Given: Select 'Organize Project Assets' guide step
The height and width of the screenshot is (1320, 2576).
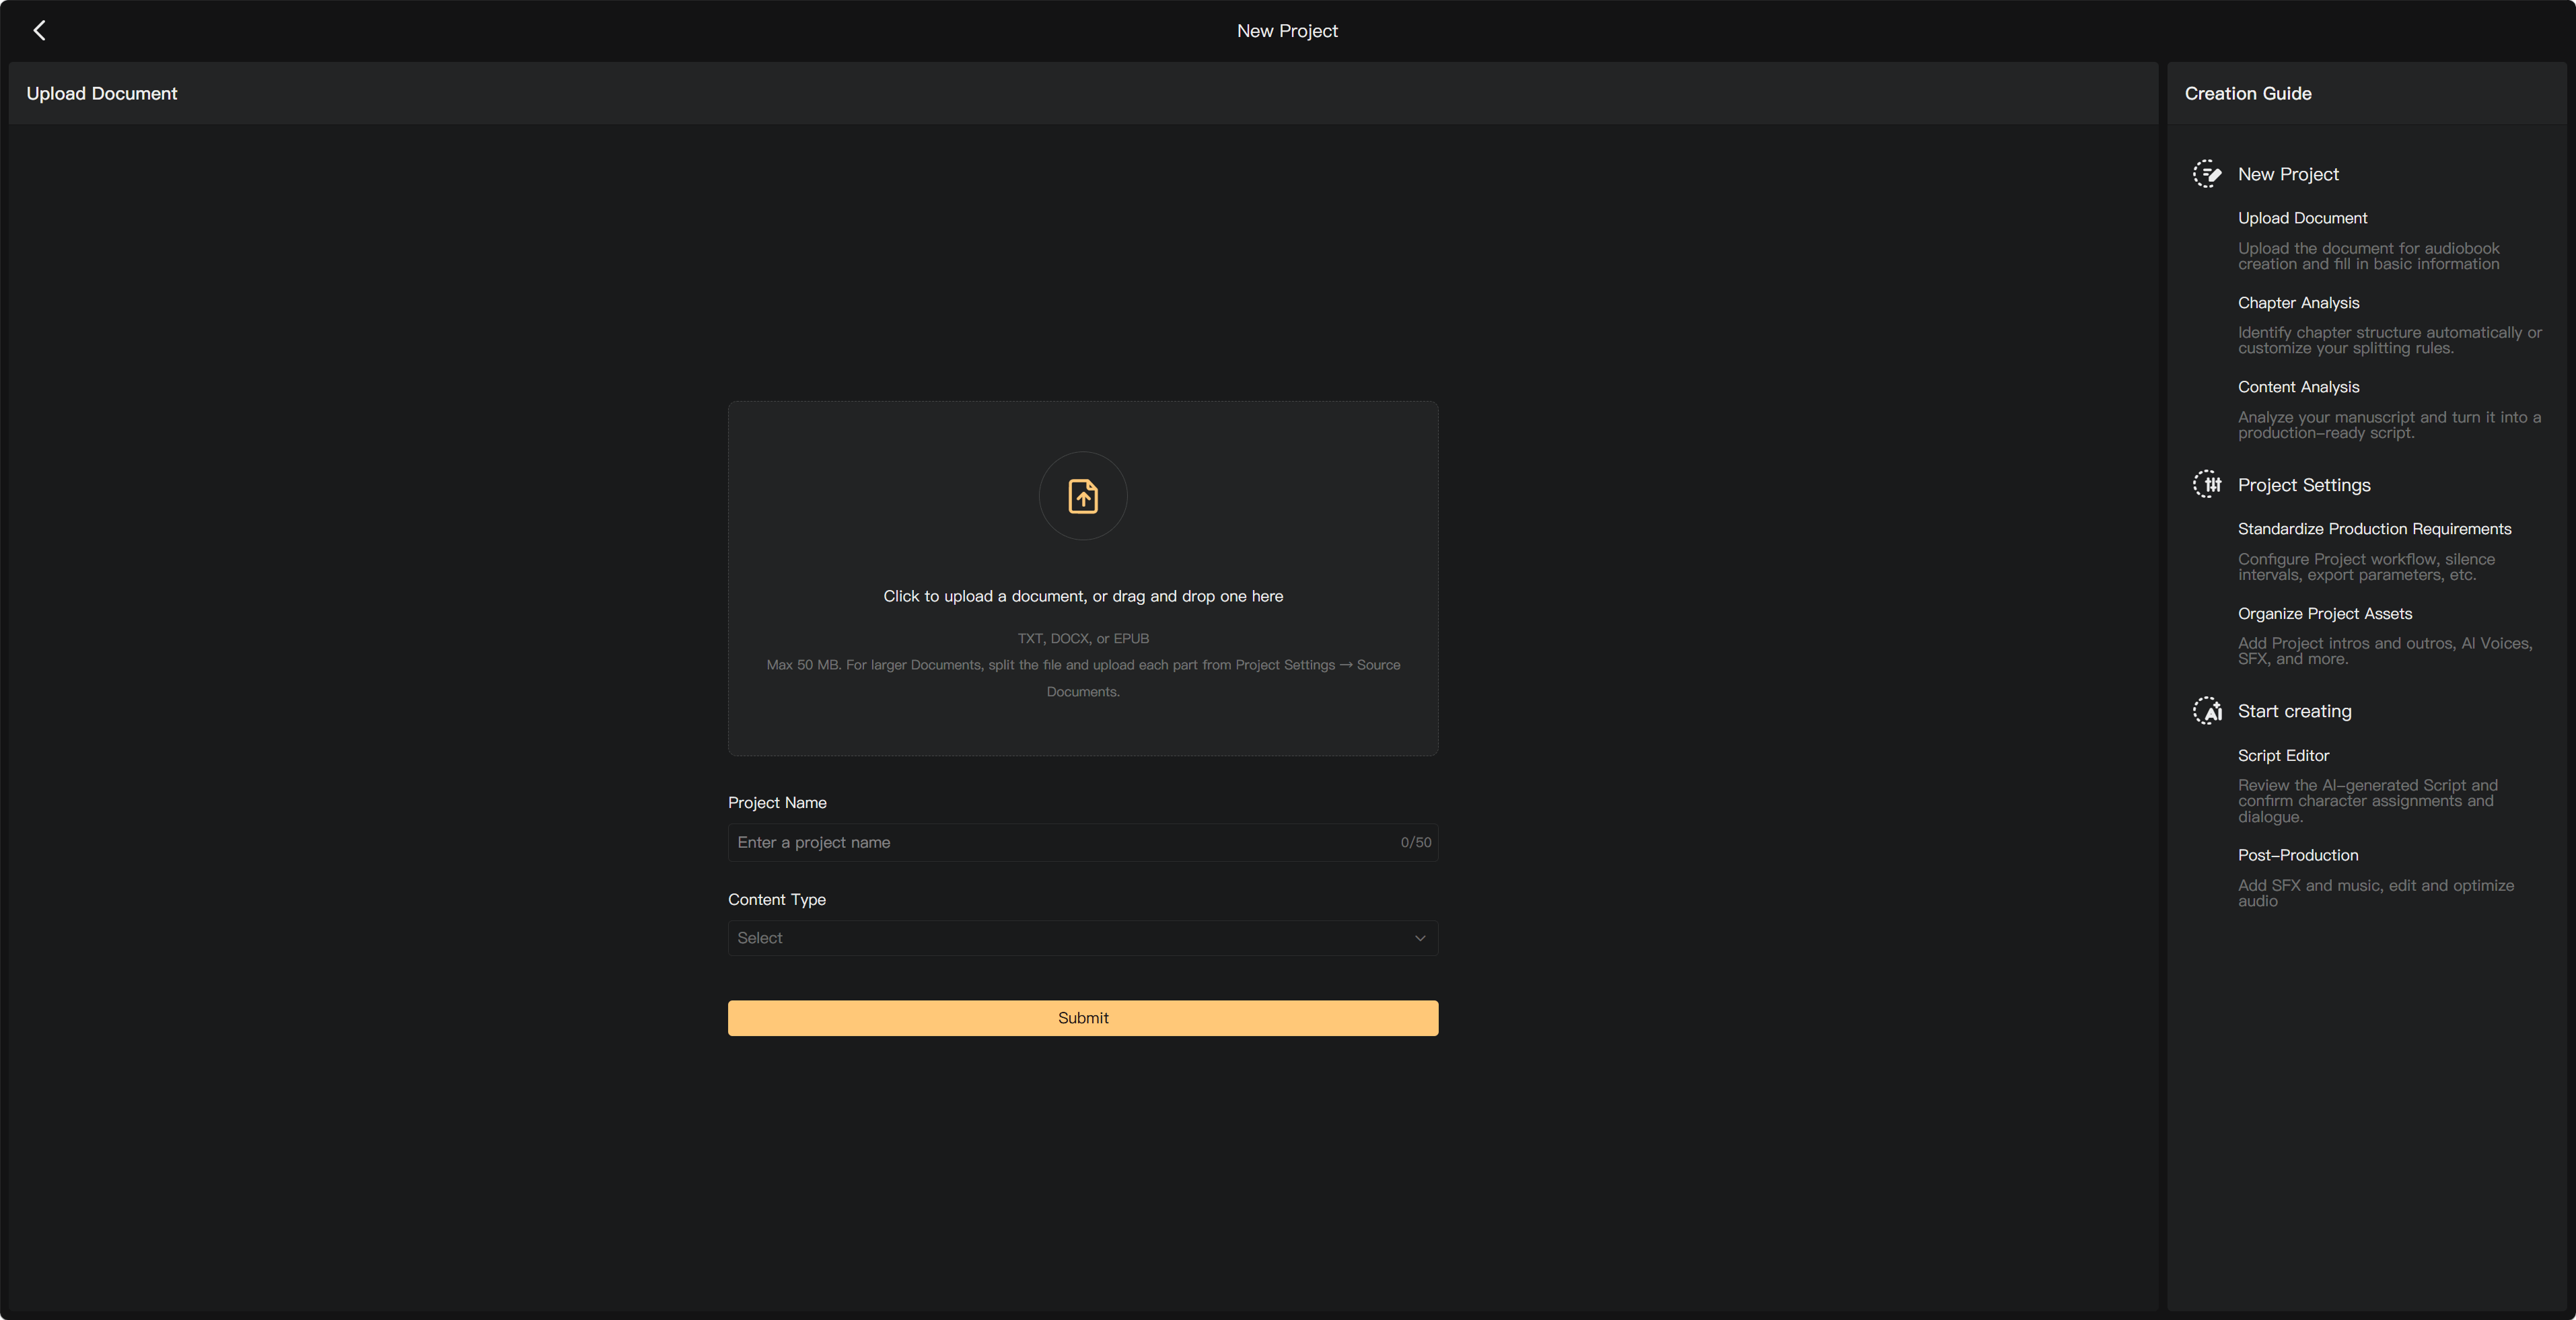Looking at the screenshot, I should (x=2325, y=614).
